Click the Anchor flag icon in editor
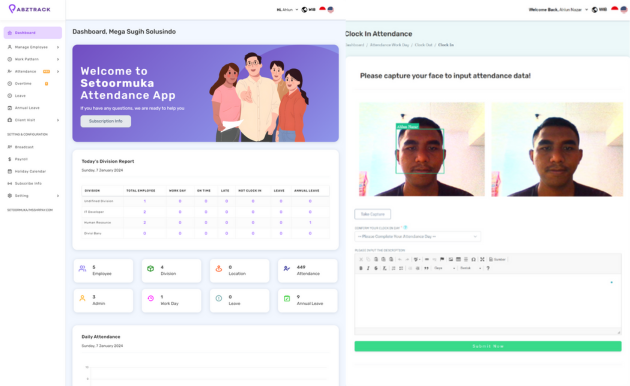Screen dimensions: 630x386 click(x=442, y=259)
